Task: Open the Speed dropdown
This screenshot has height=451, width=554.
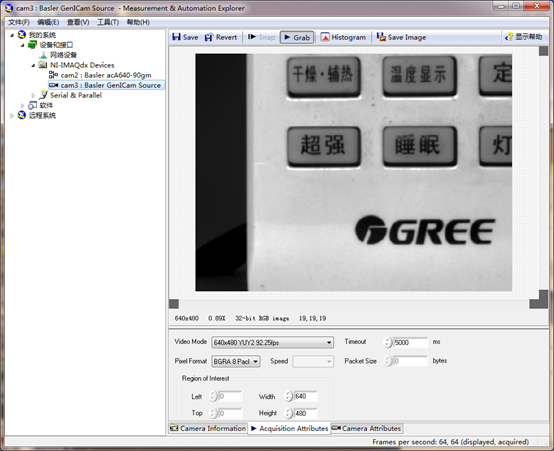Action: pos(313,361)
